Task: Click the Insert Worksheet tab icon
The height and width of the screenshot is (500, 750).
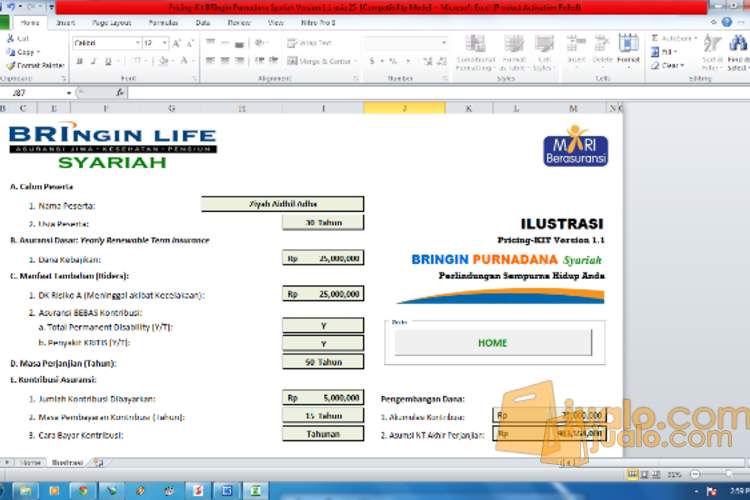Action: pyautogui.click(x=98, y=463)
